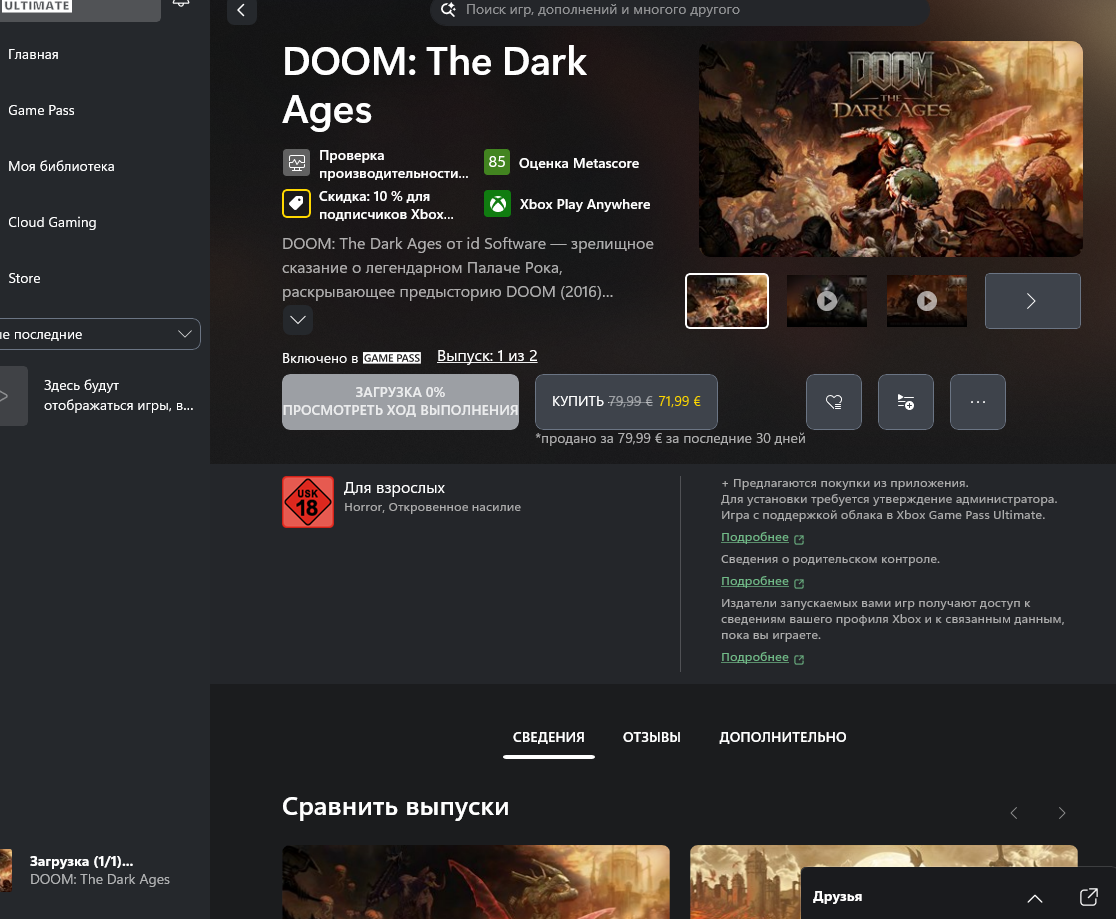Click Купить for 71,99 € button
The width and height of the screenshot is (1116, 919).
point(626,402)
